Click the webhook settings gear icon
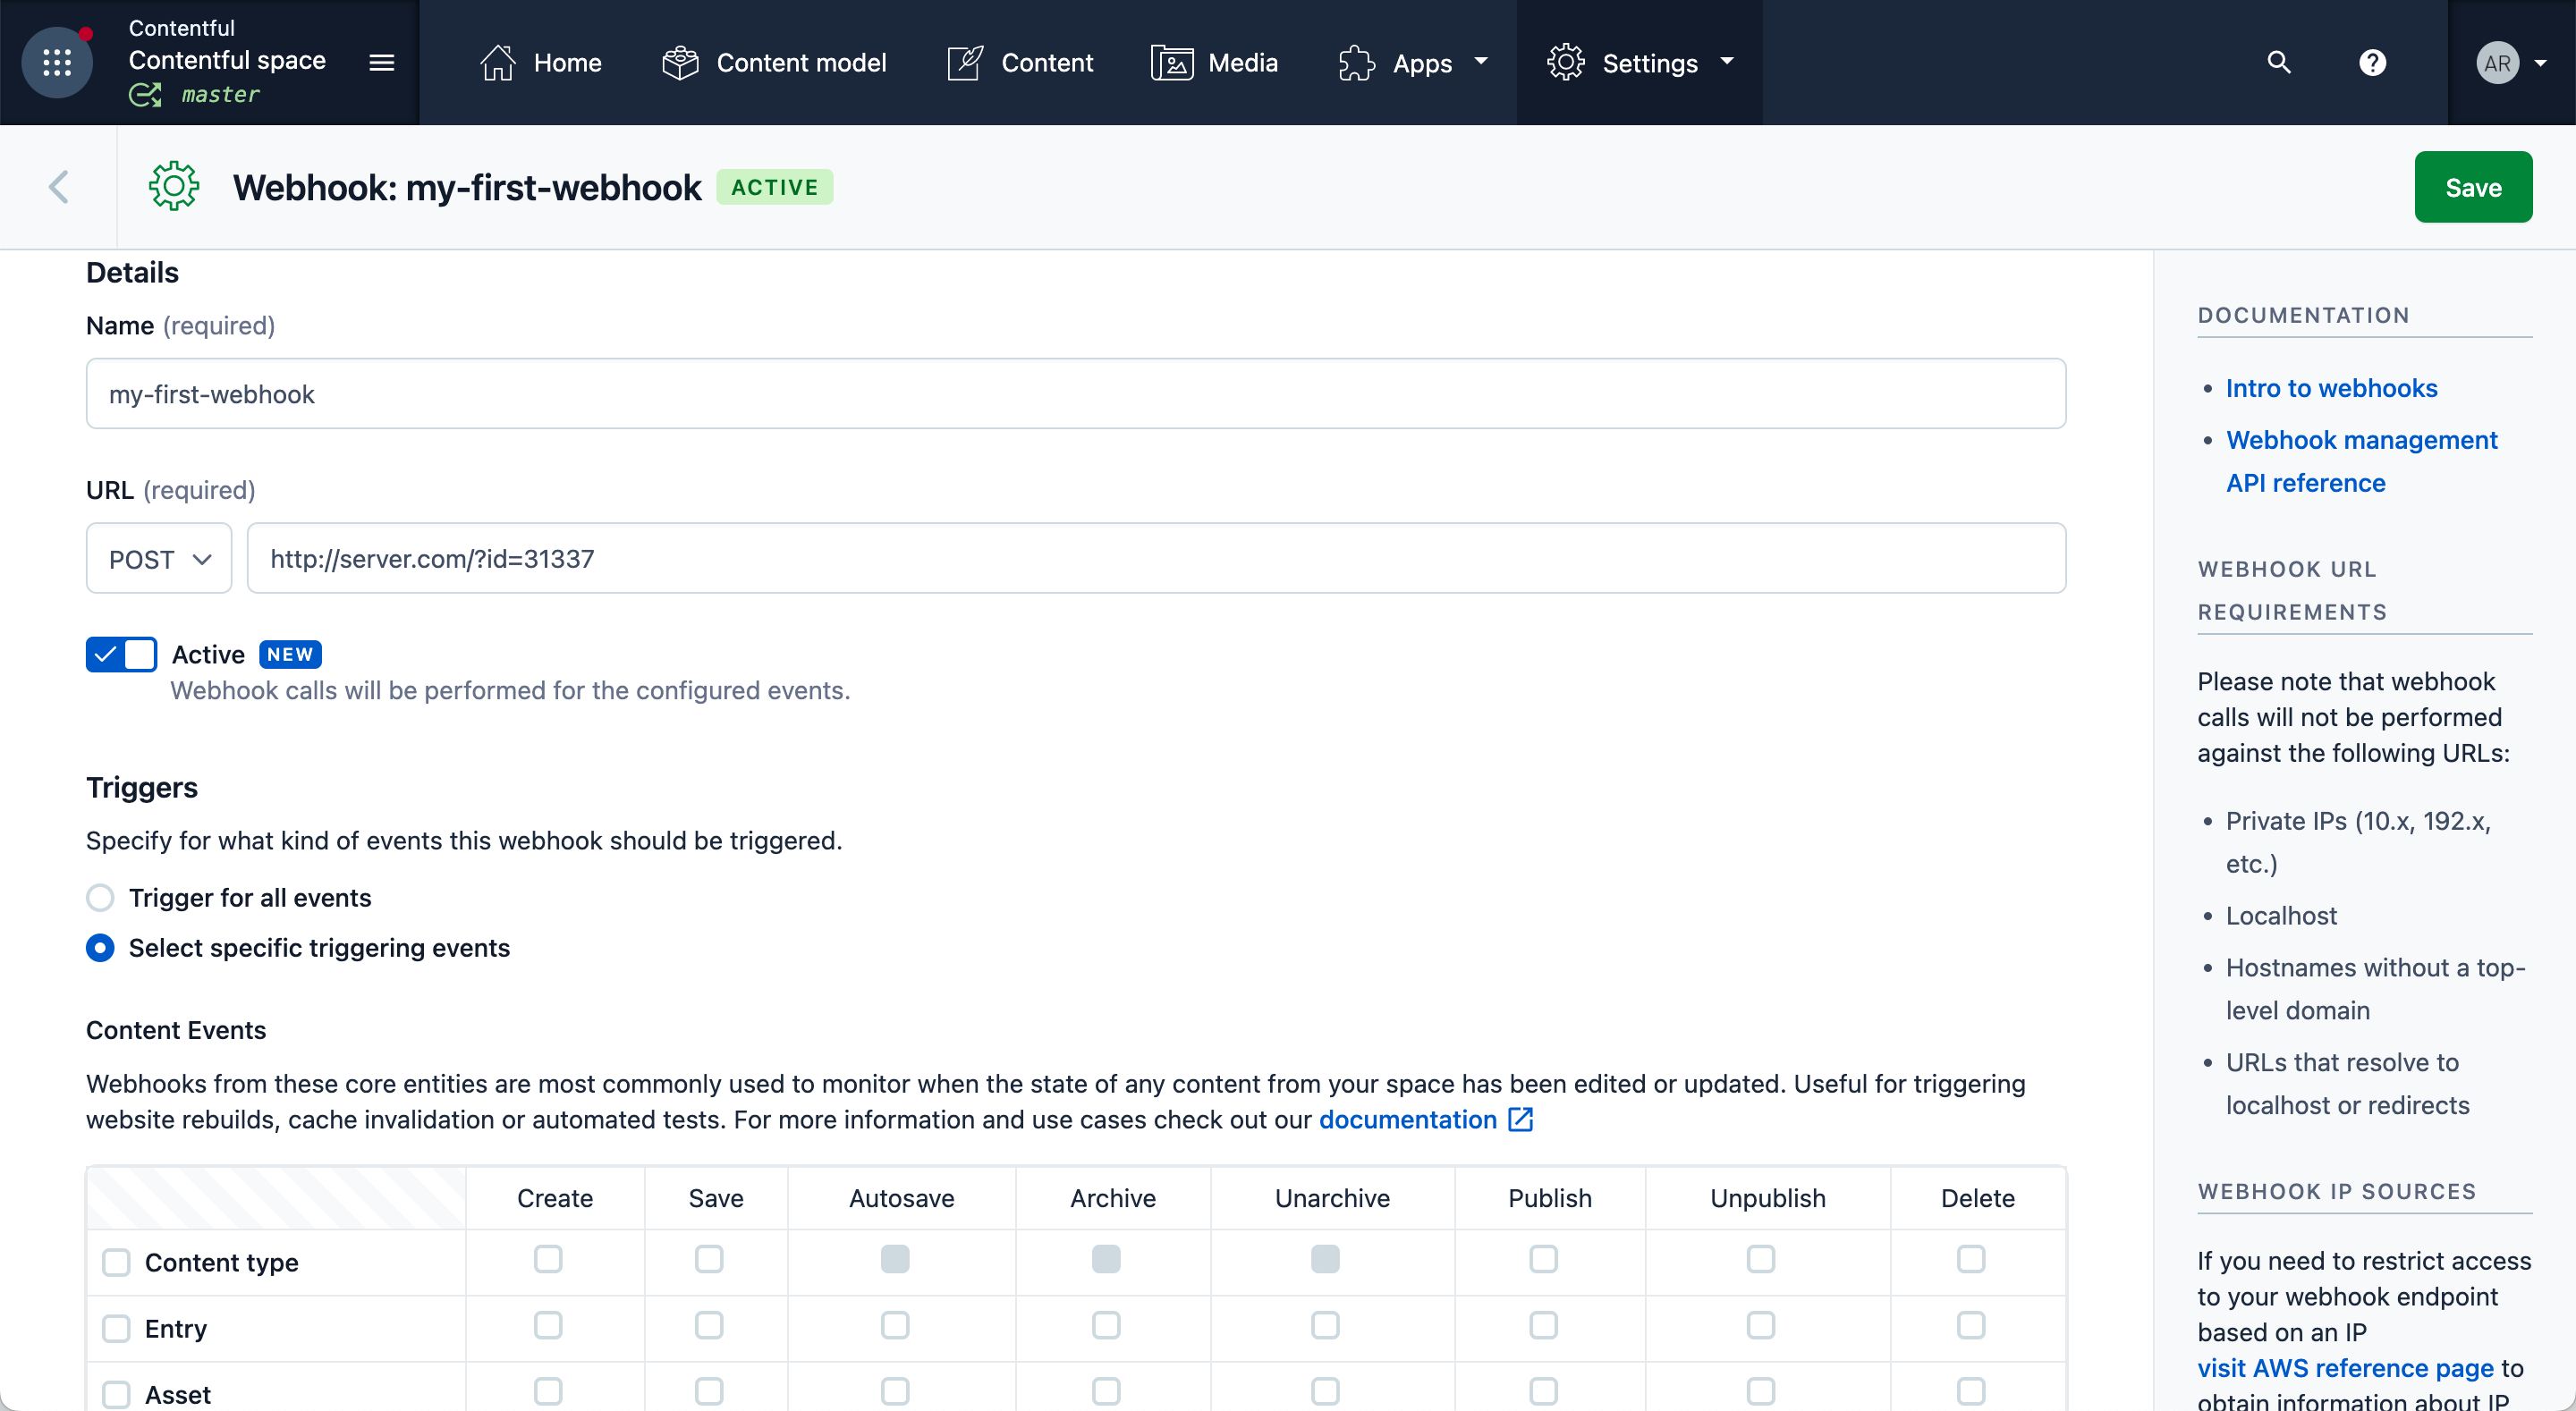2576x1411 pixels. (x=174, y=188)
